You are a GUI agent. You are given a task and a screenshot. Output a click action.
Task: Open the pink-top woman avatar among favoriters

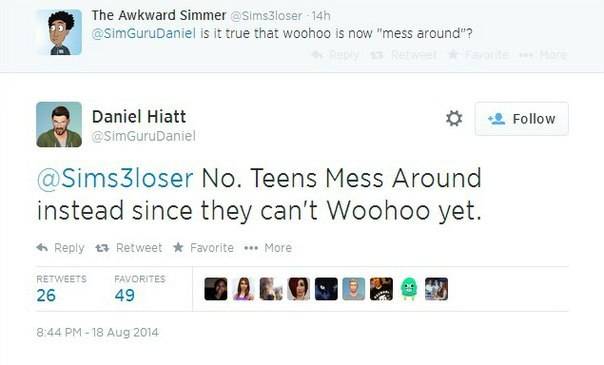tap(243, 289)
